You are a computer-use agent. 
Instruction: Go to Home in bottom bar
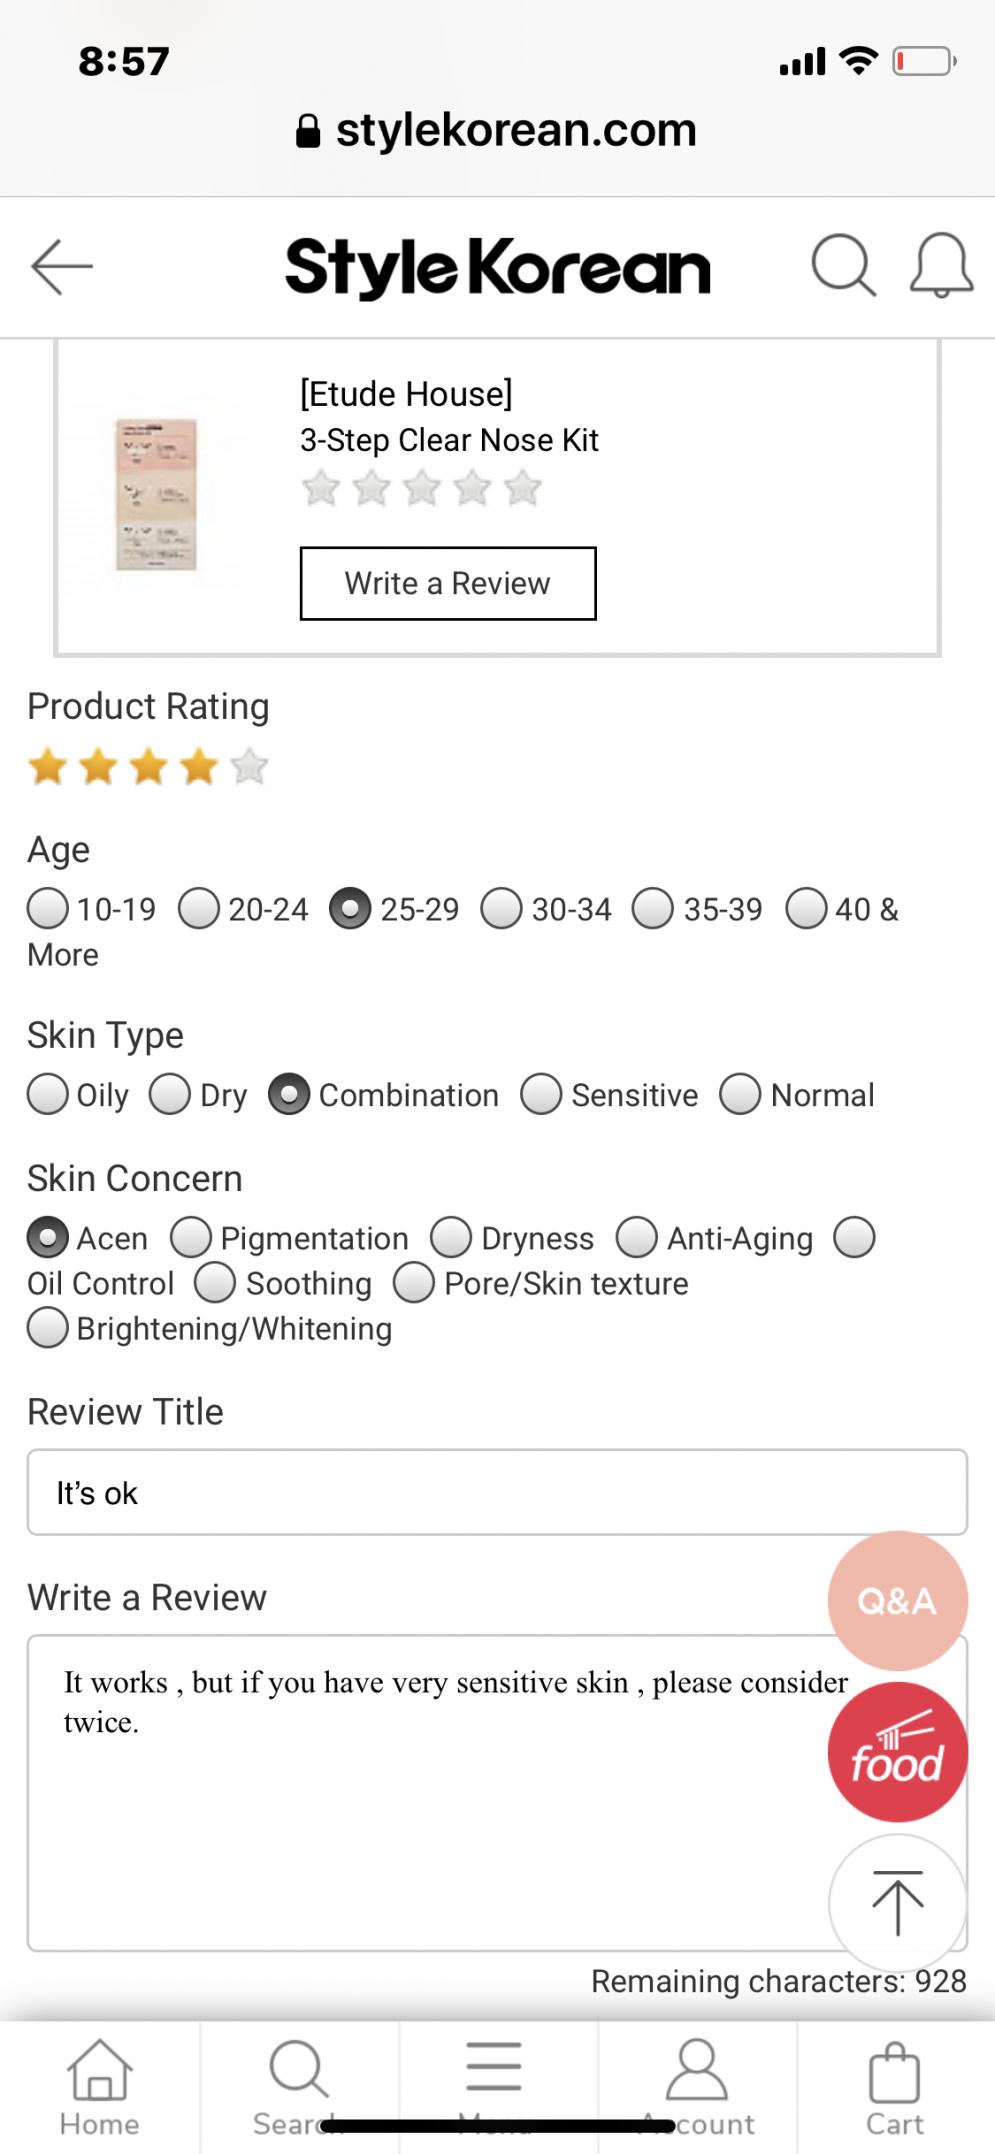(99, 2087)
